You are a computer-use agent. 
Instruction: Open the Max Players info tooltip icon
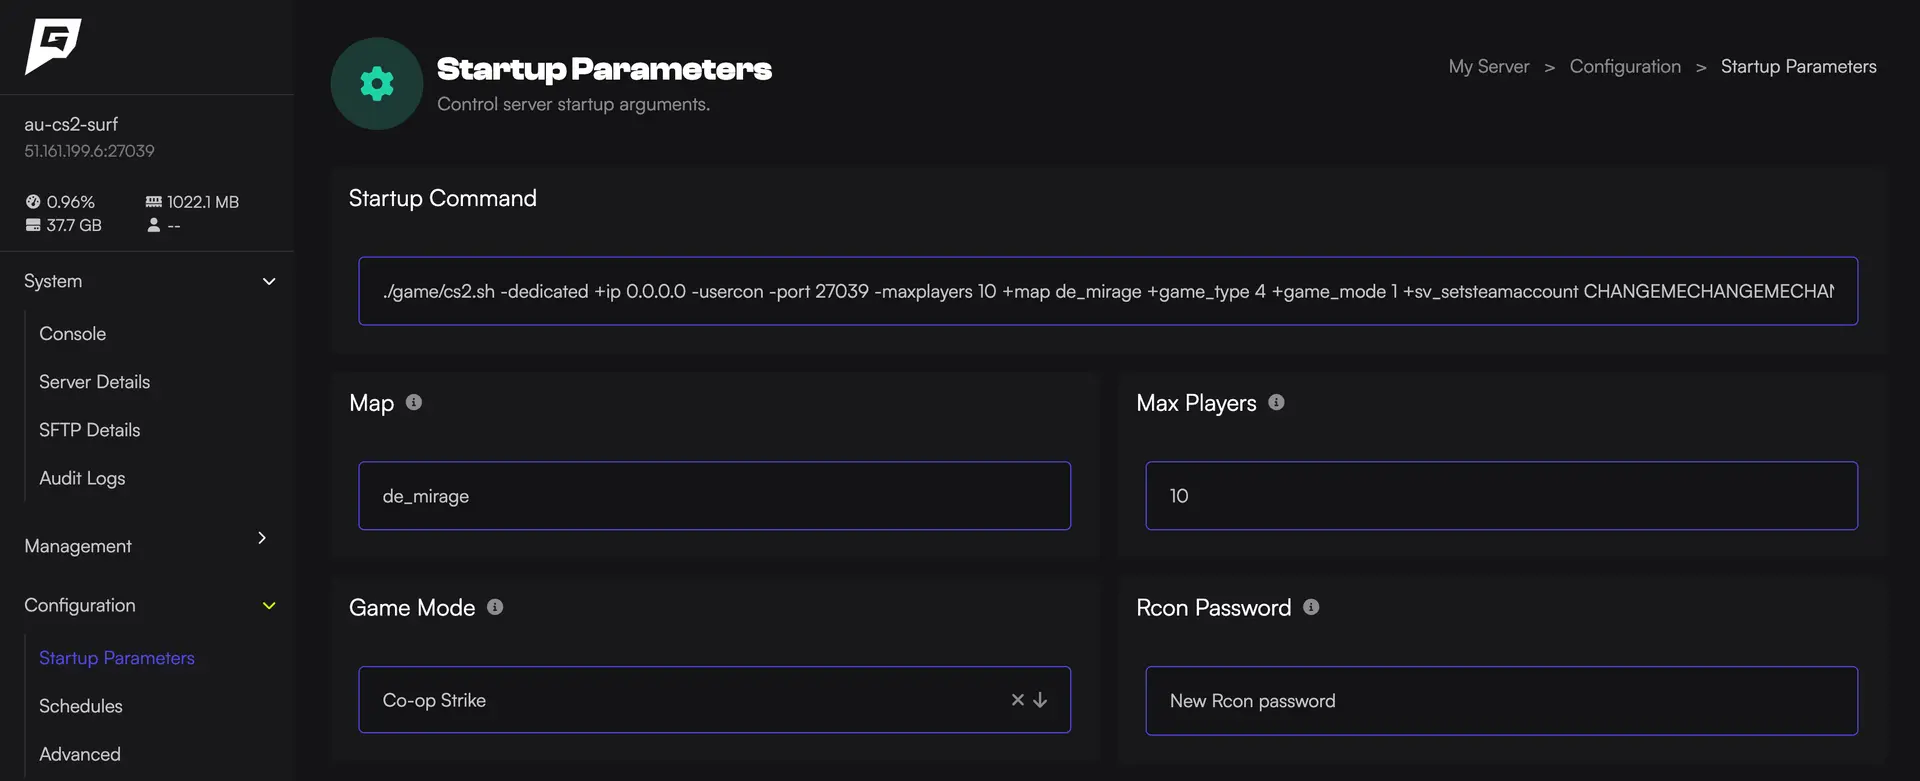tap(1276, 402)
